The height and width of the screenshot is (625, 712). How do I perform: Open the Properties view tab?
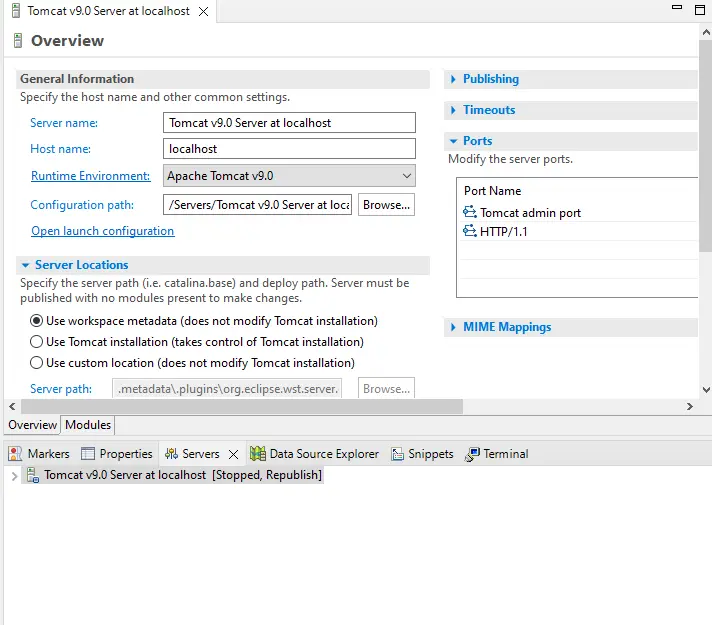117,453
